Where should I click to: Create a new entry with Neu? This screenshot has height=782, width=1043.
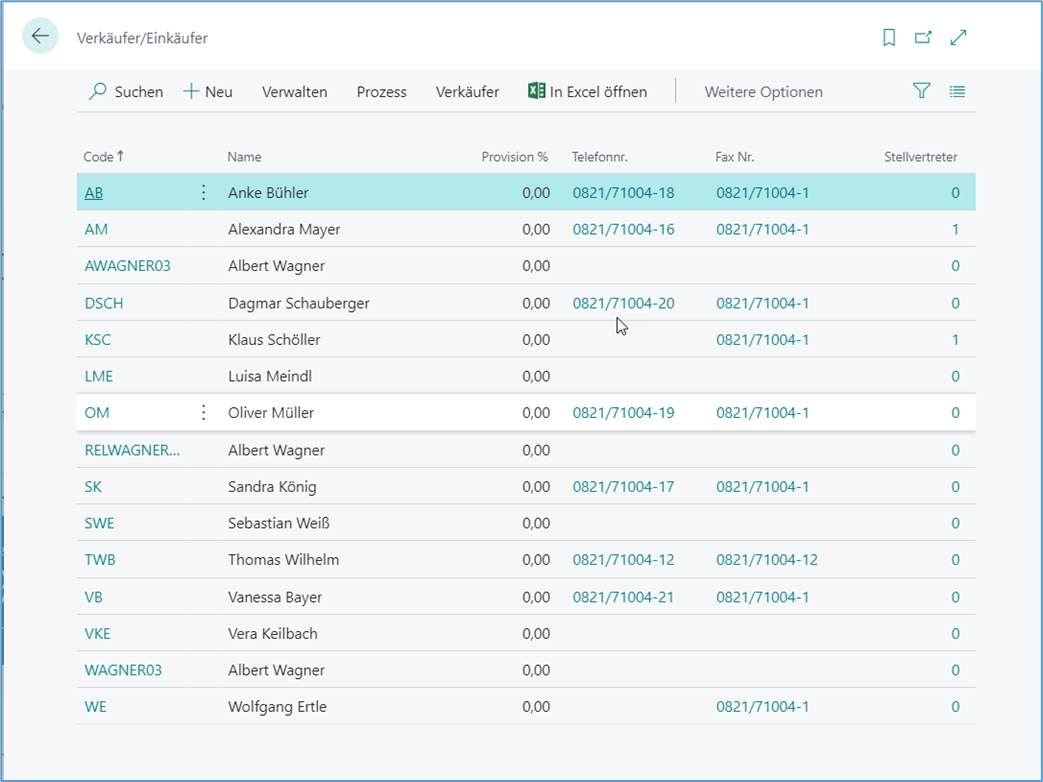tap(208, 92)
